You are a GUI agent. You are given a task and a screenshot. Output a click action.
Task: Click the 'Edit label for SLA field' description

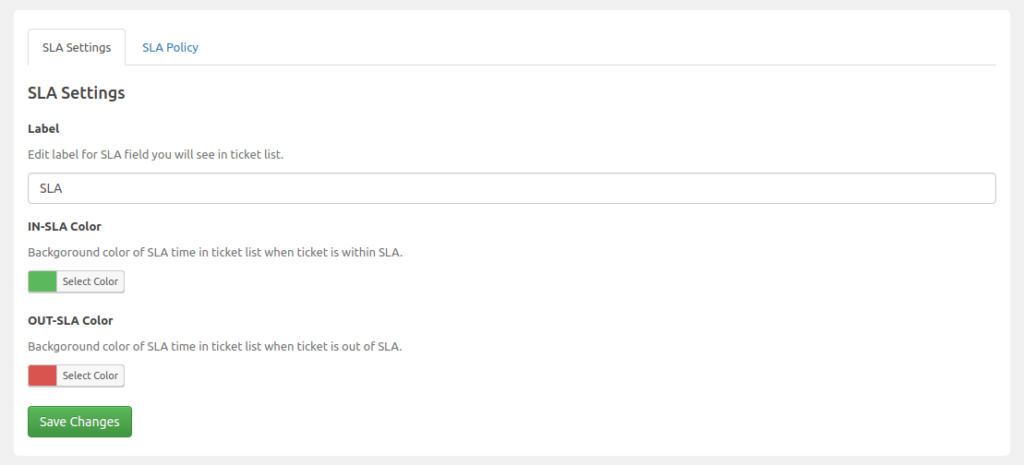pyautogui.click(x=156, y=154)
